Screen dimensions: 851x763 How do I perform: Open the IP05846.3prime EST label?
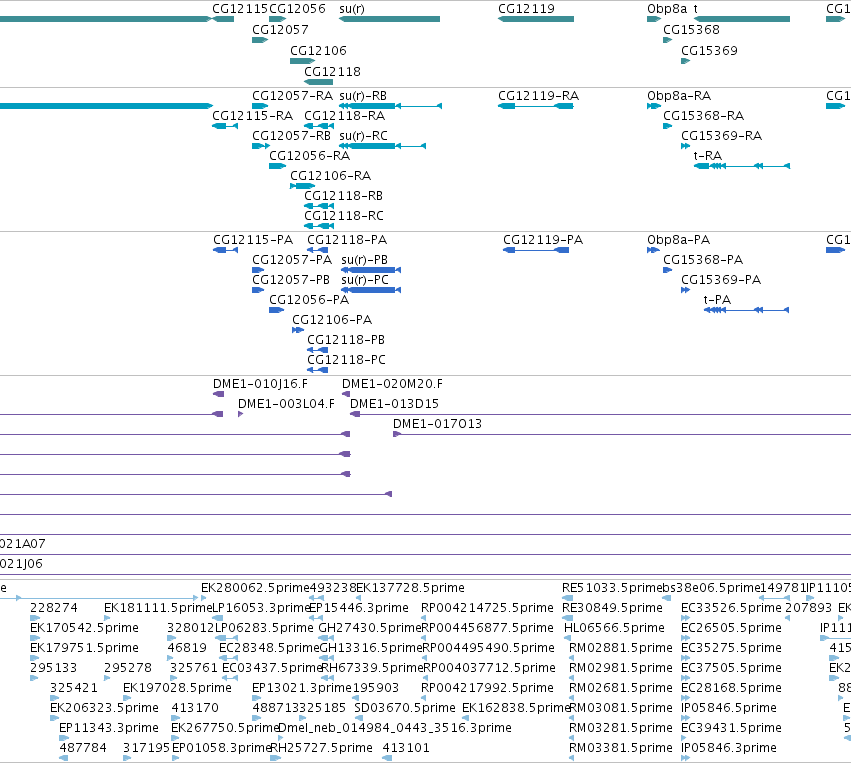[729, 748]
